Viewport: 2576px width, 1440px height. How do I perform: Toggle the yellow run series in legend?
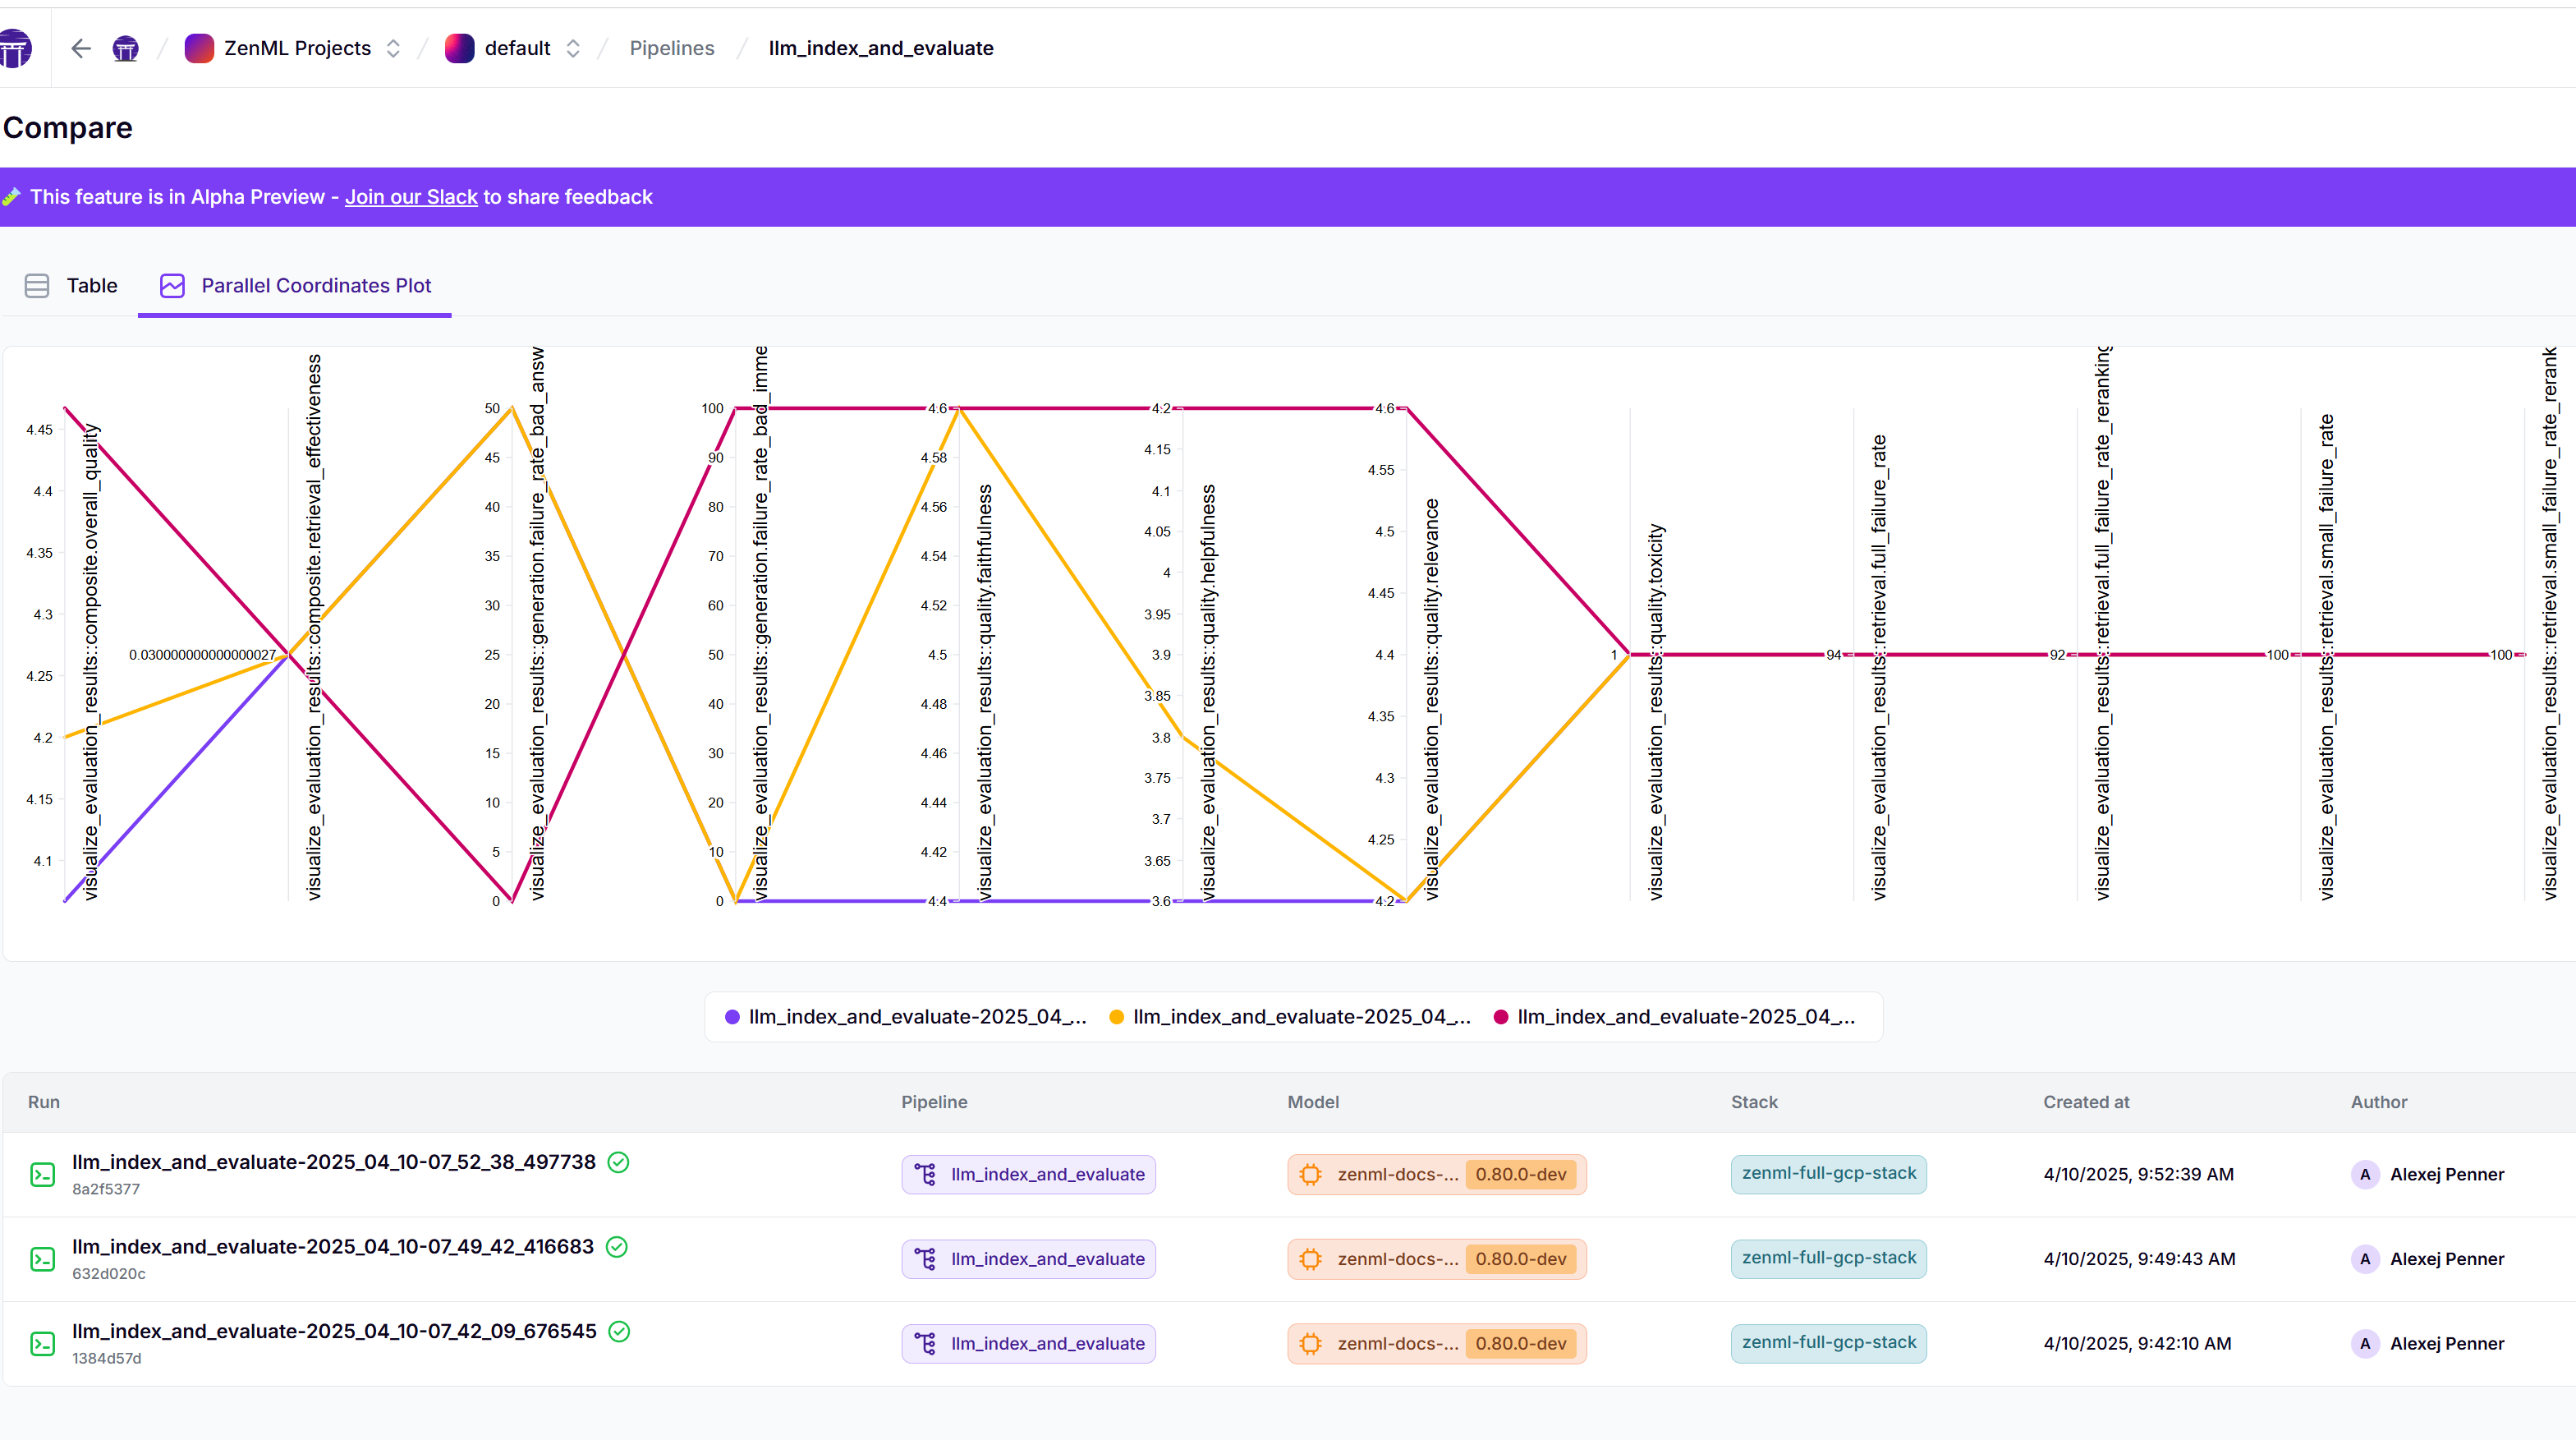[1290, 1017]
